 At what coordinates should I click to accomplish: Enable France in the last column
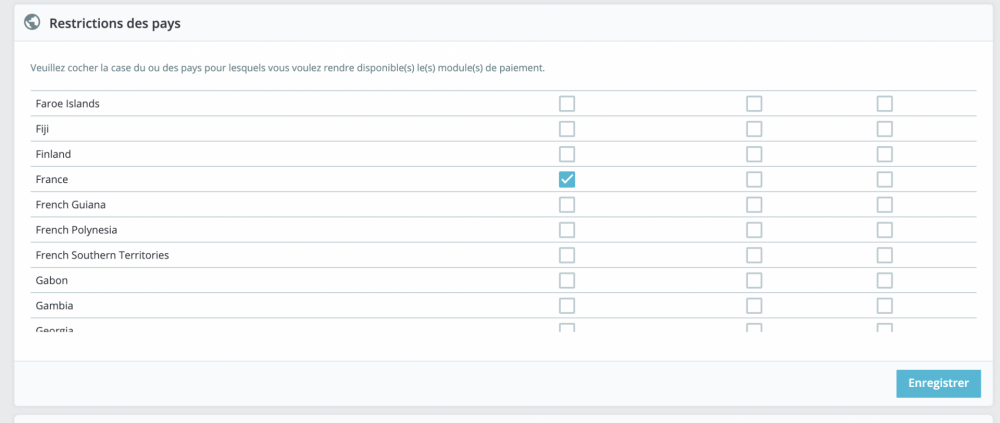(x=884, y=179)
